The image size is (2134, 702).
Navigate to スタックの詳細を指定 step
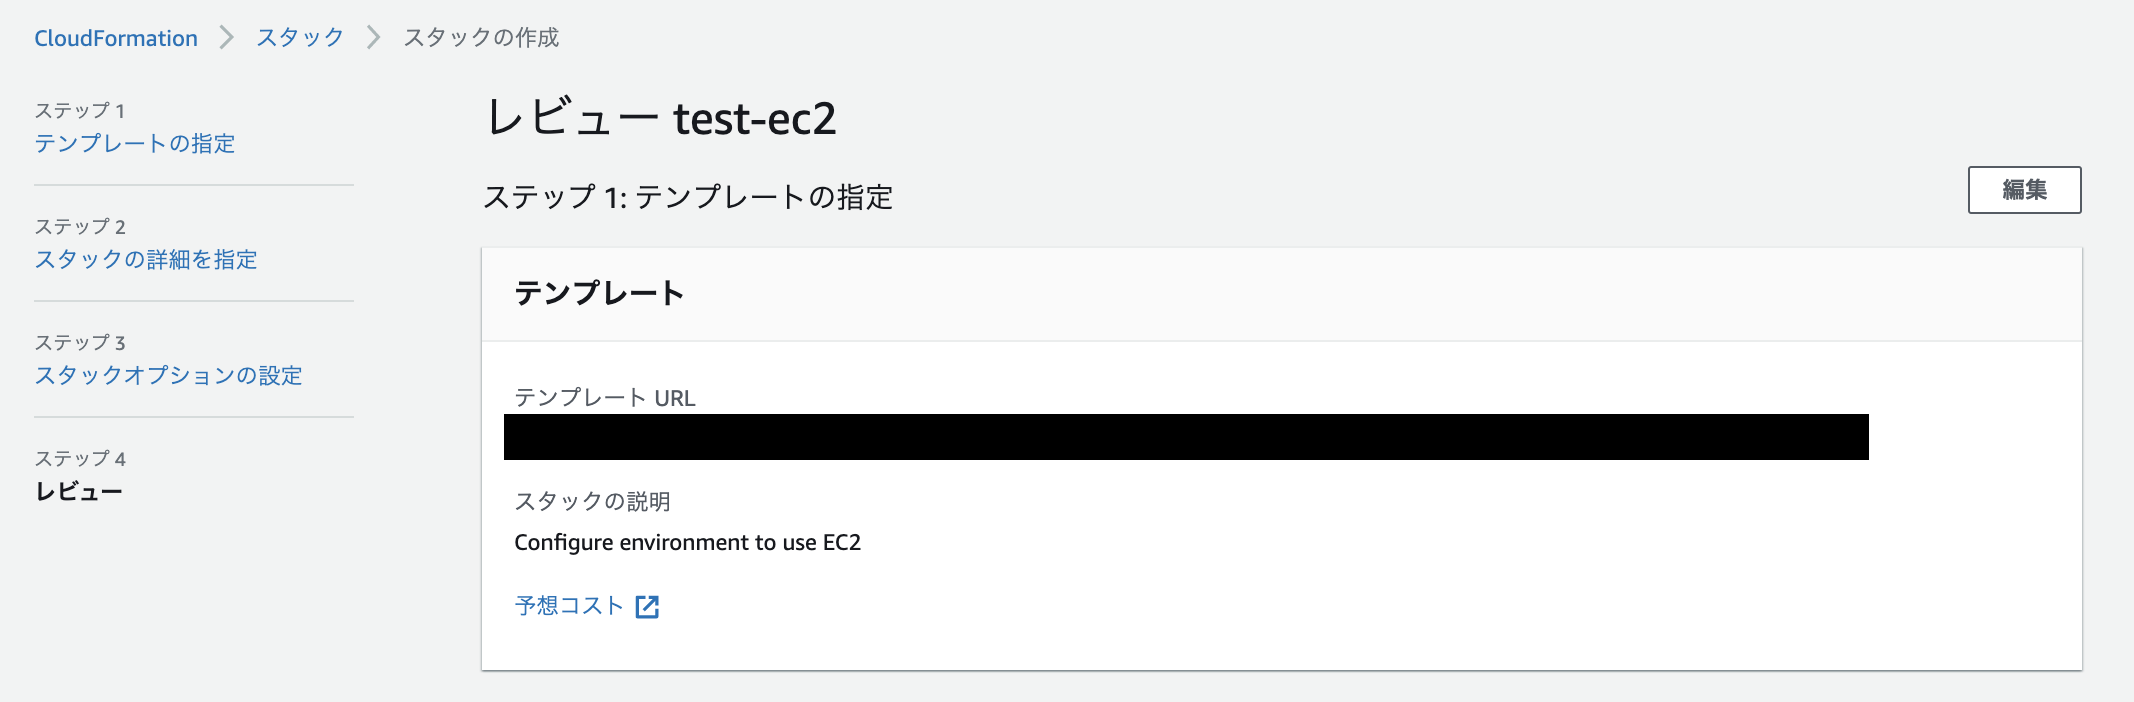(x=146, y=259)
